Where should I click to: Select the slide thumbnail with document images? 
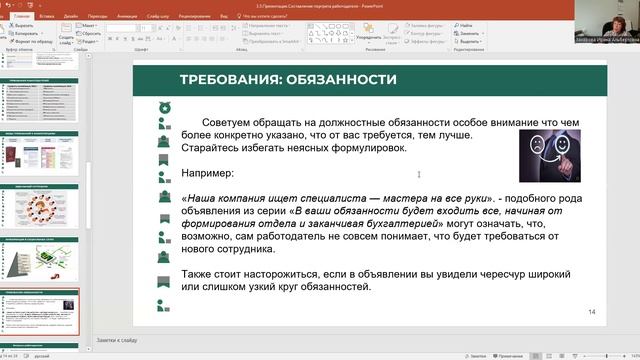[40, 153]
